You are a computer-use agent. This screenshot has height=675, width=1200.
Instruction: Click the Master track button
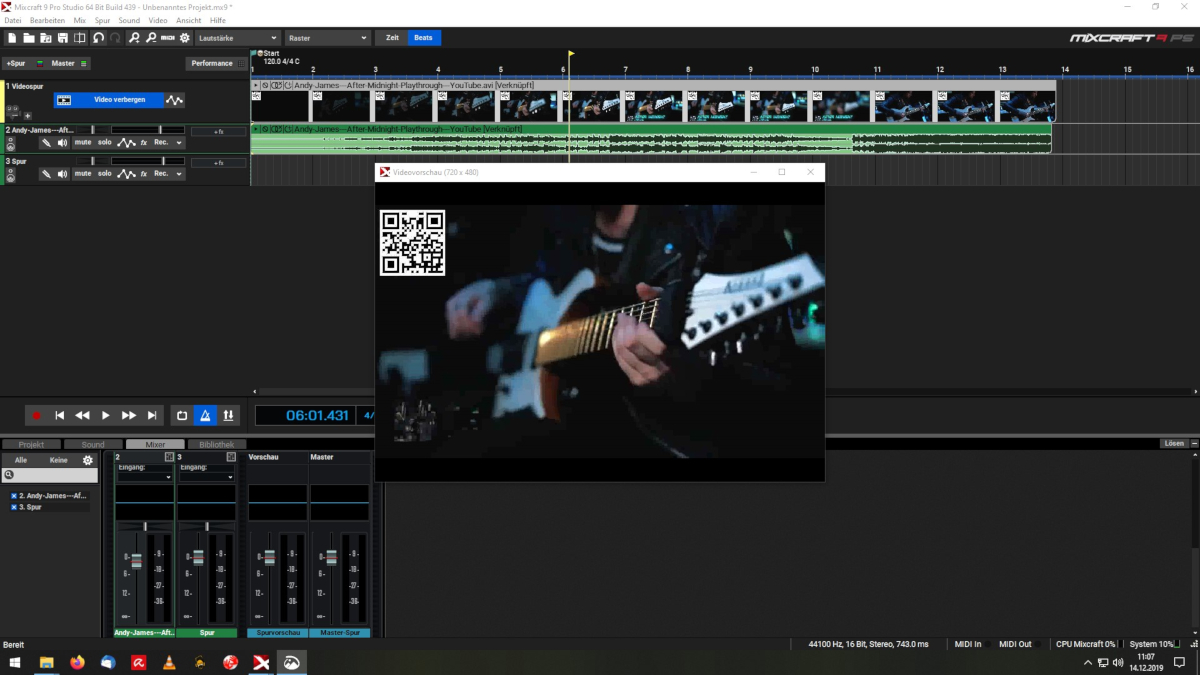(63, 63)
